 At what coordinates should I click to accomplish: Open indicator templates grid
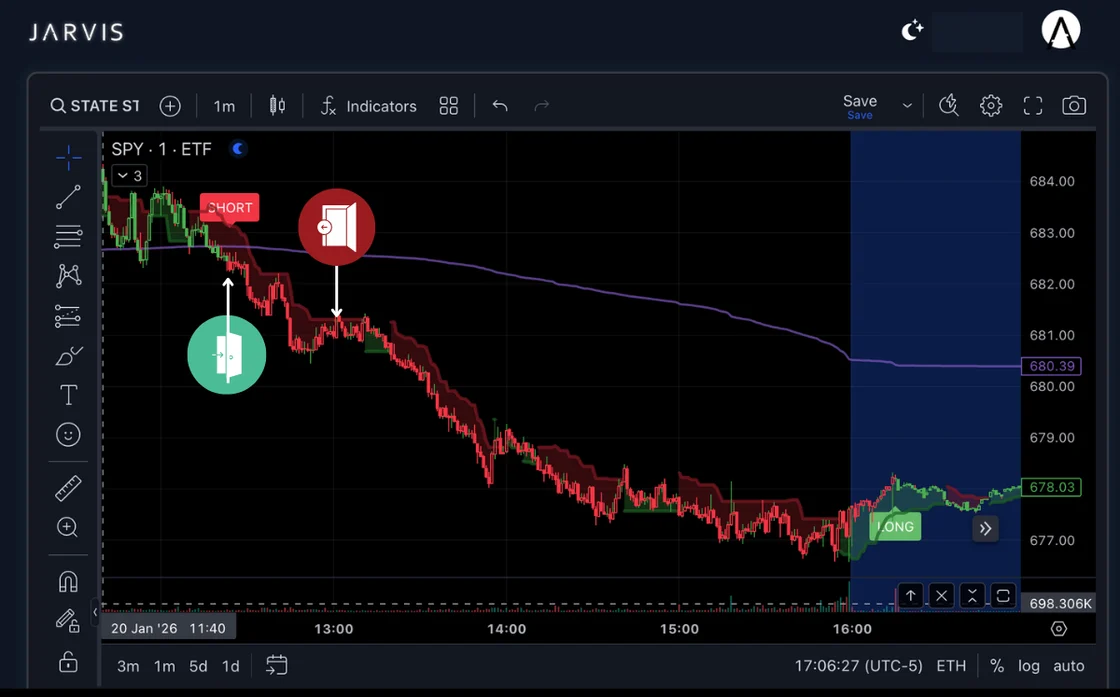(x=449, y=106)
